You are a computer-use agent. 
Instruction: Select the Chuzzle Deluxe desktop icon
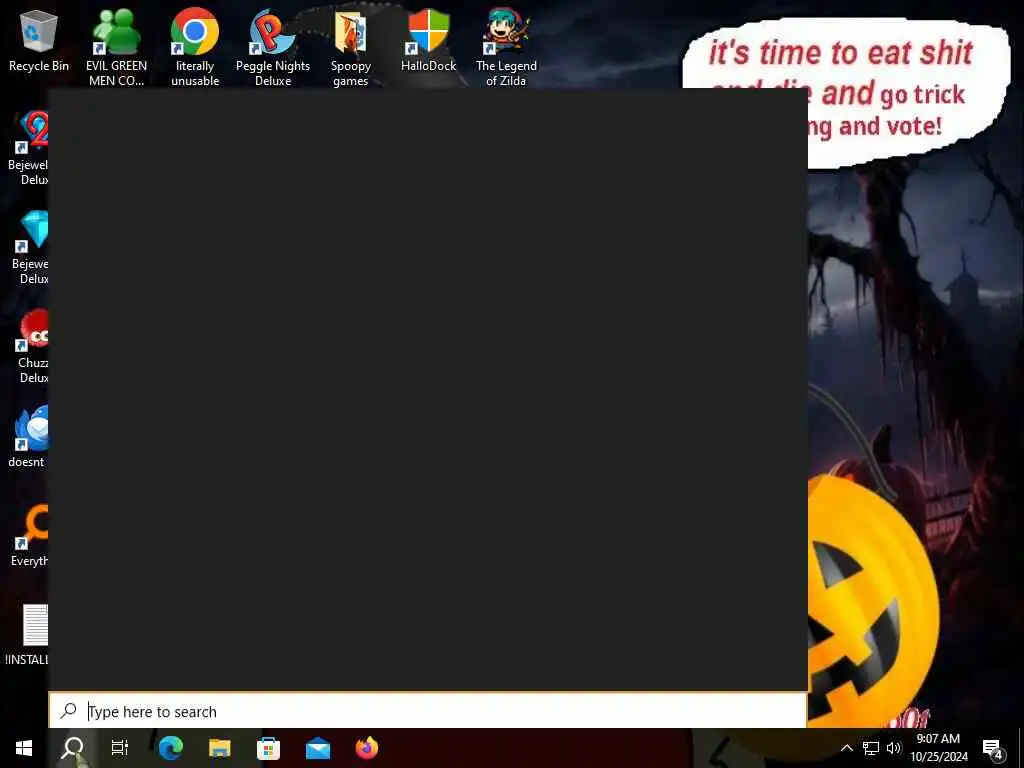coord(33,346)
